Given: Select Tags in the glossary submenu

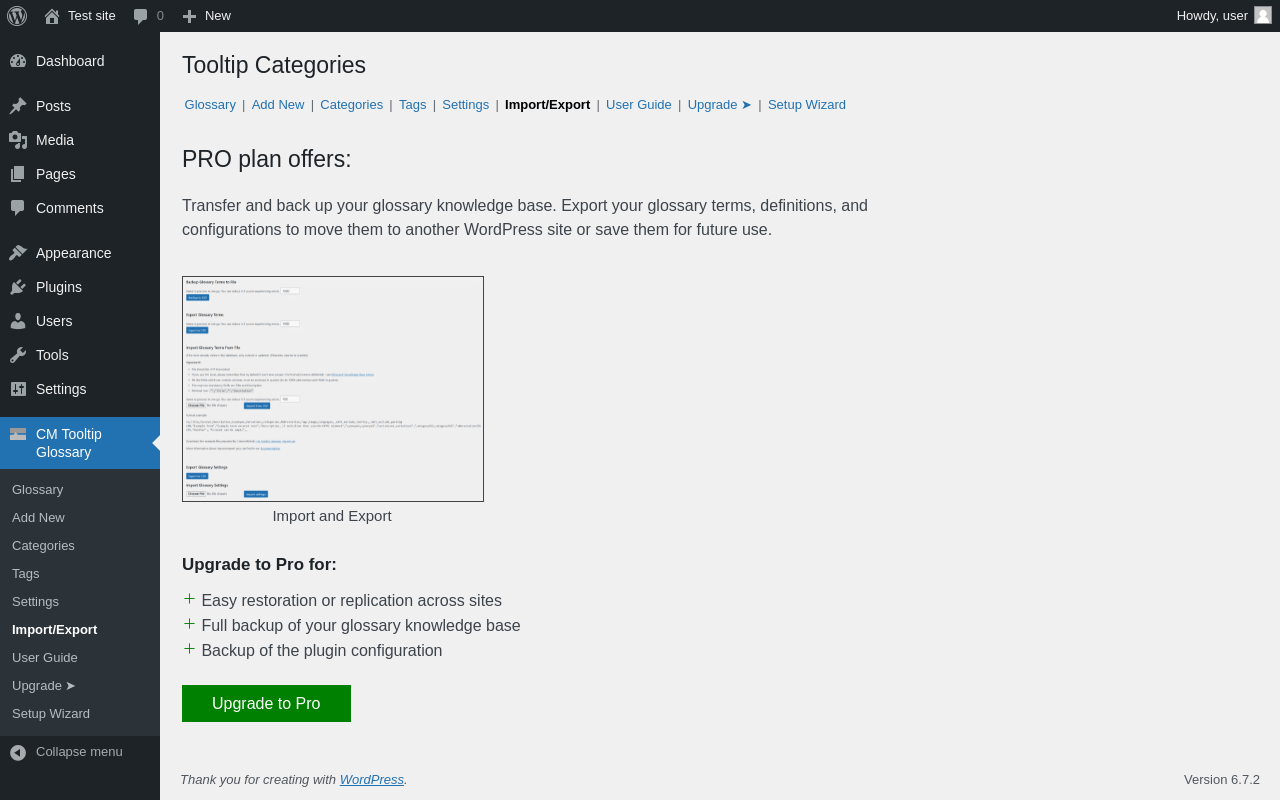Looking at the screenshot, I should 26,574.
